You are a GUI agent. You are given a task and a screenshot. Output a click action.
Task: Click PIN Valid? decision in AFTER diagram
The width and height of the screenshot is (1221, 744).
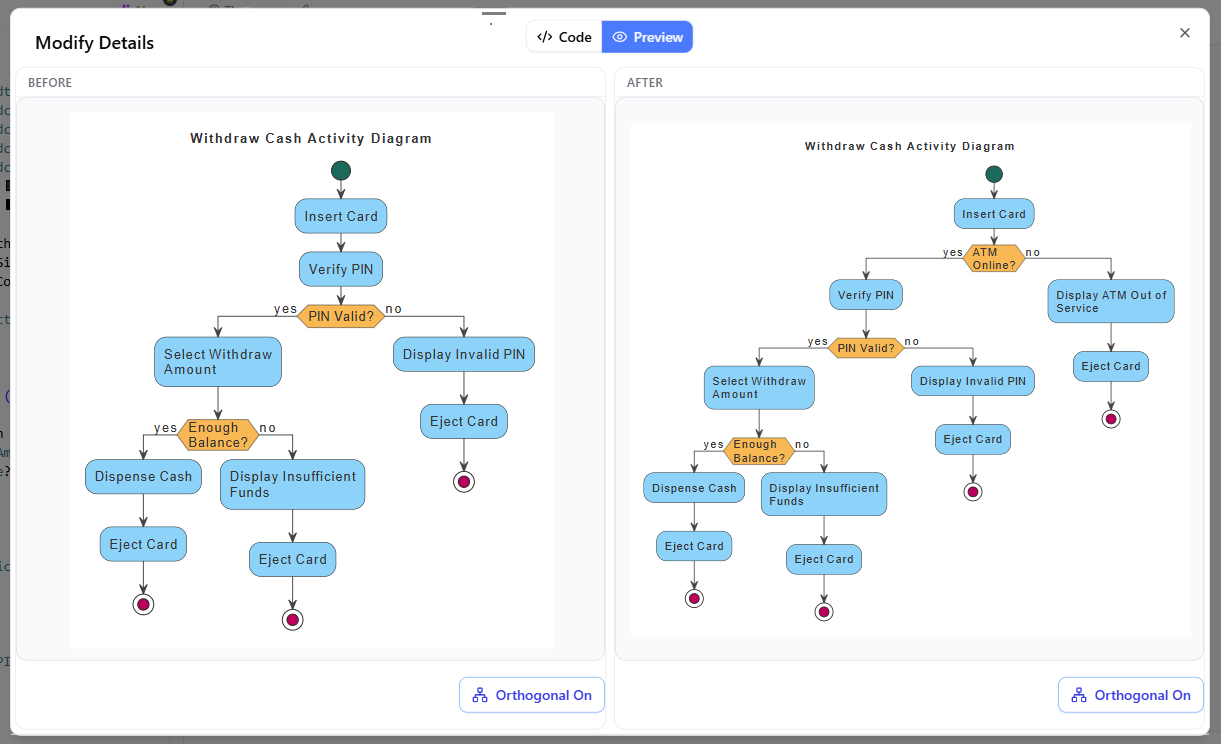coord(866,348)
